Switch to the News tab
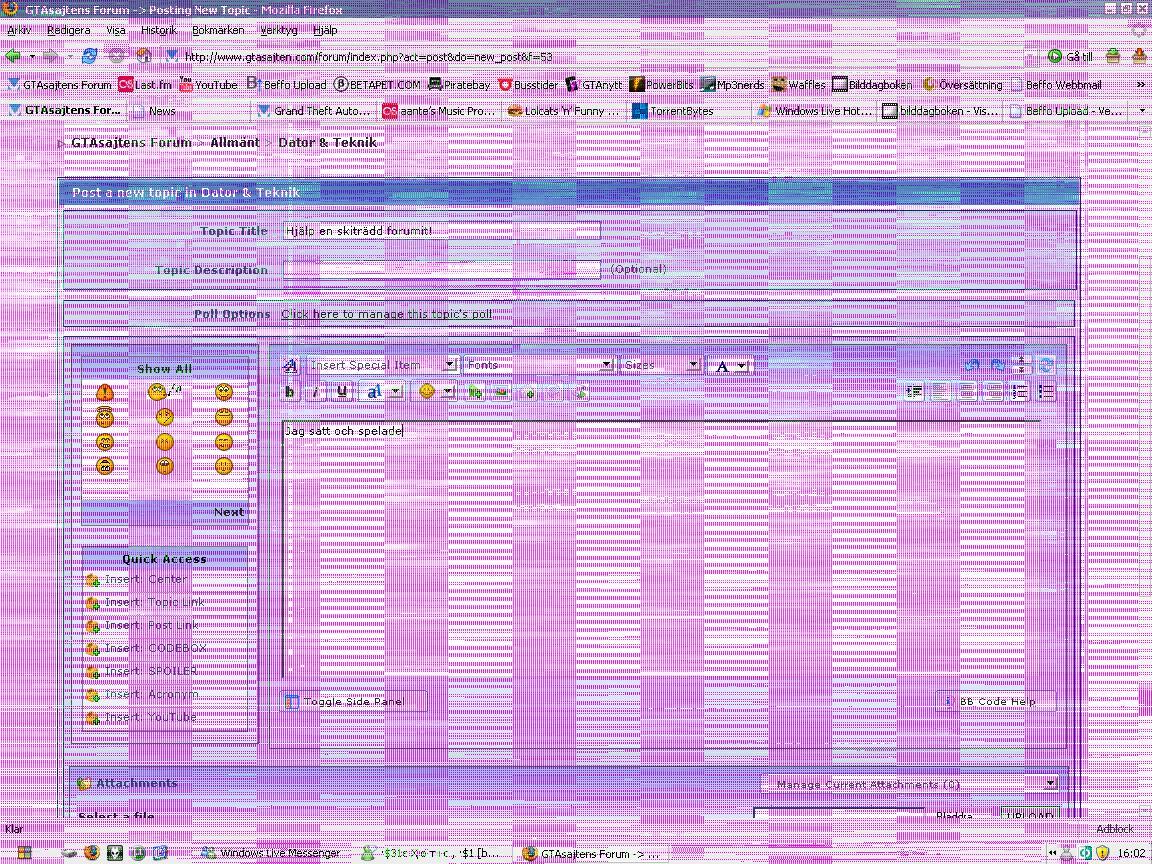Viewport: 1152px width, 864px height. (x=189, y=111)
